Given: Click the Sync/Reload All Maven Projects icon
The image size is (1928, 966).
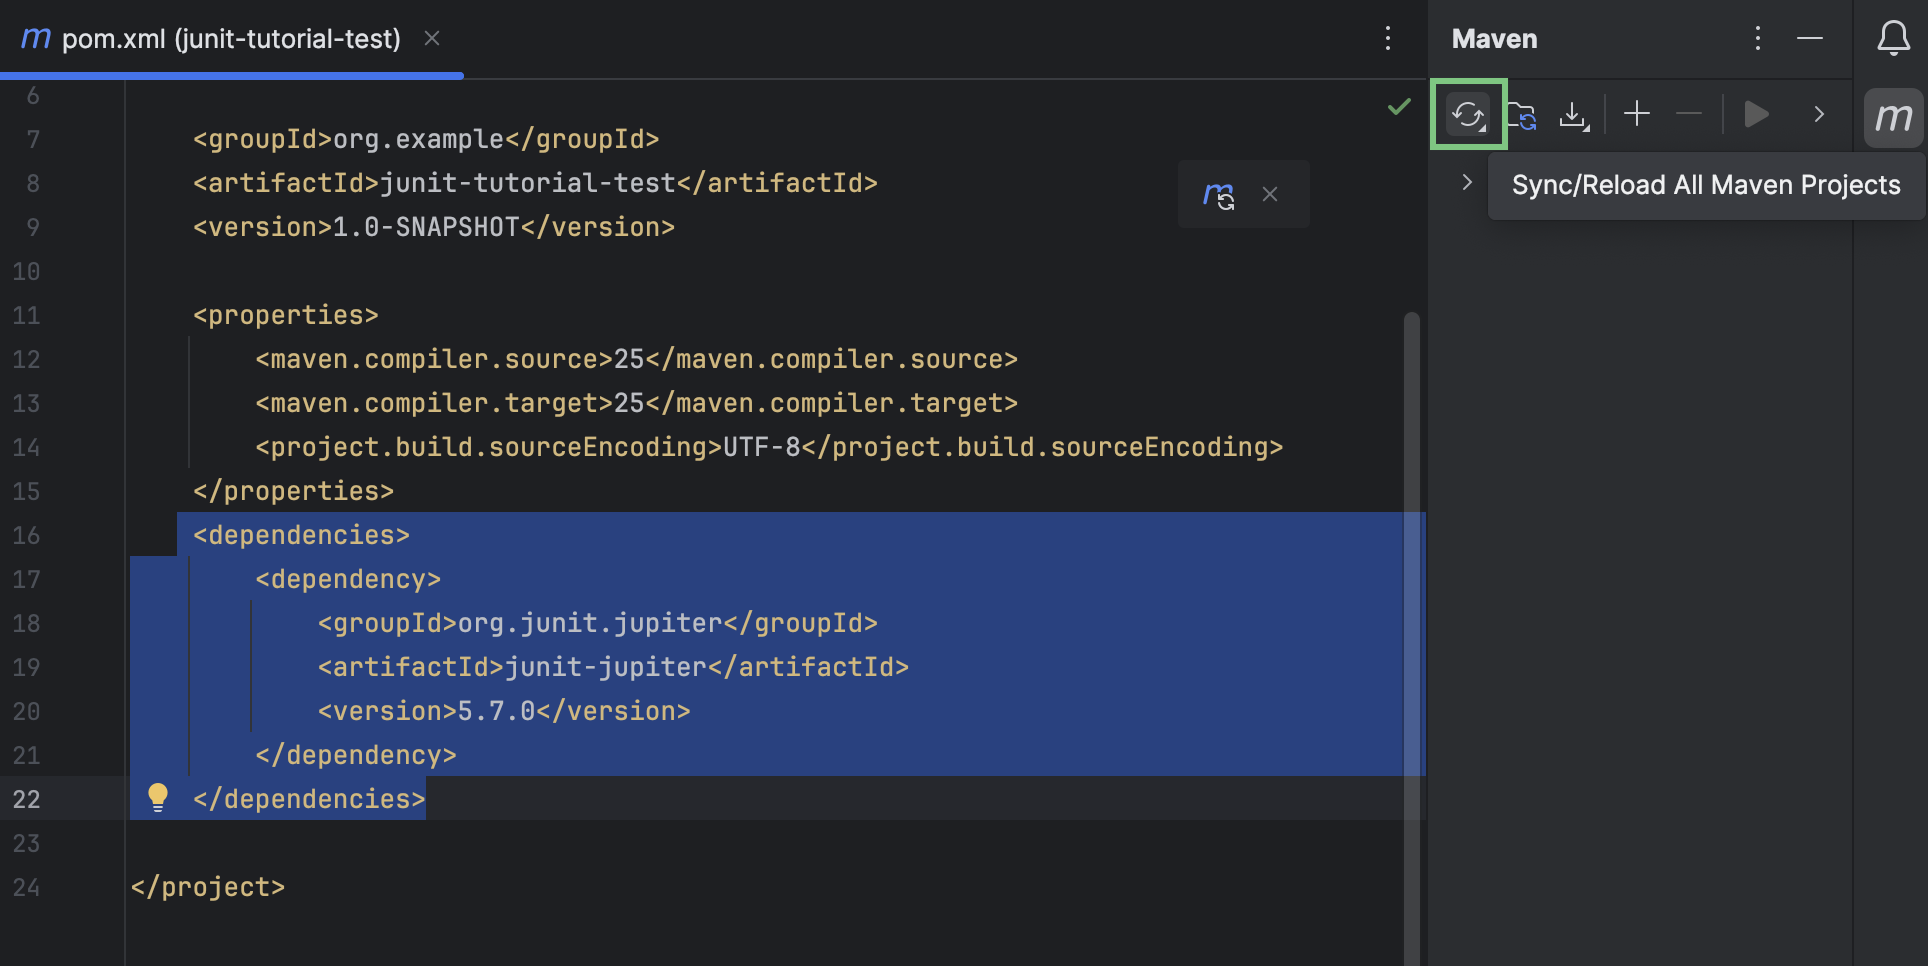Looking at the screenshot, I should click(1467, 114).
